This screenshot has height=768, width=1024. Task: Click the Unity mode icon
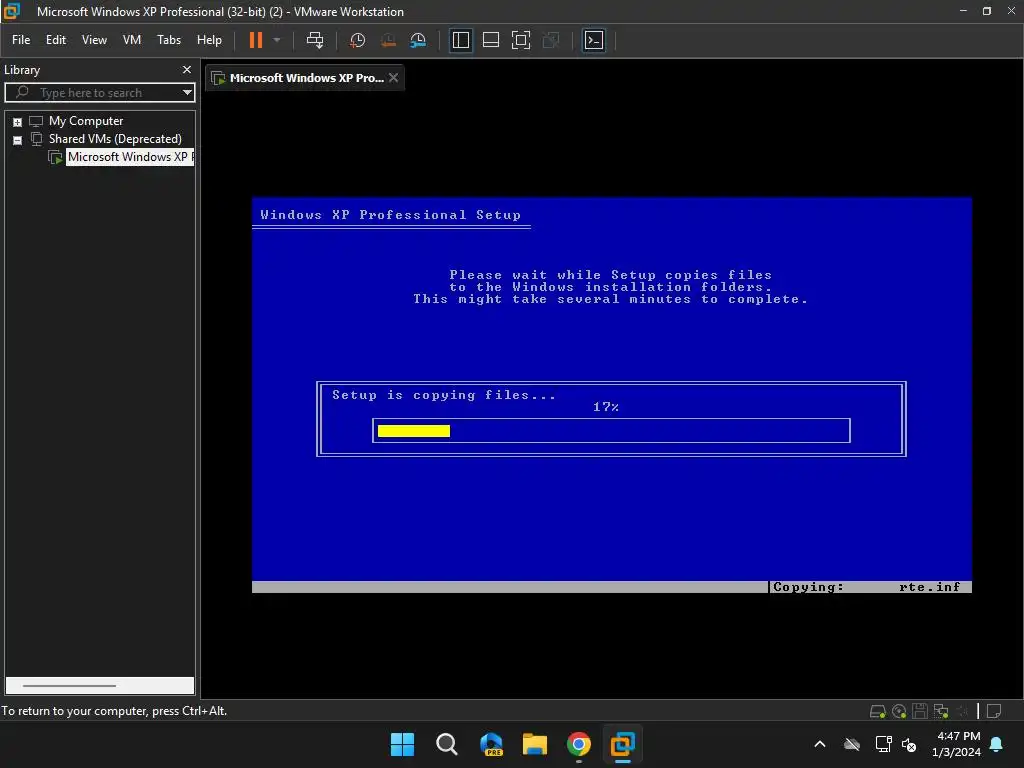(x=551, y=40)
